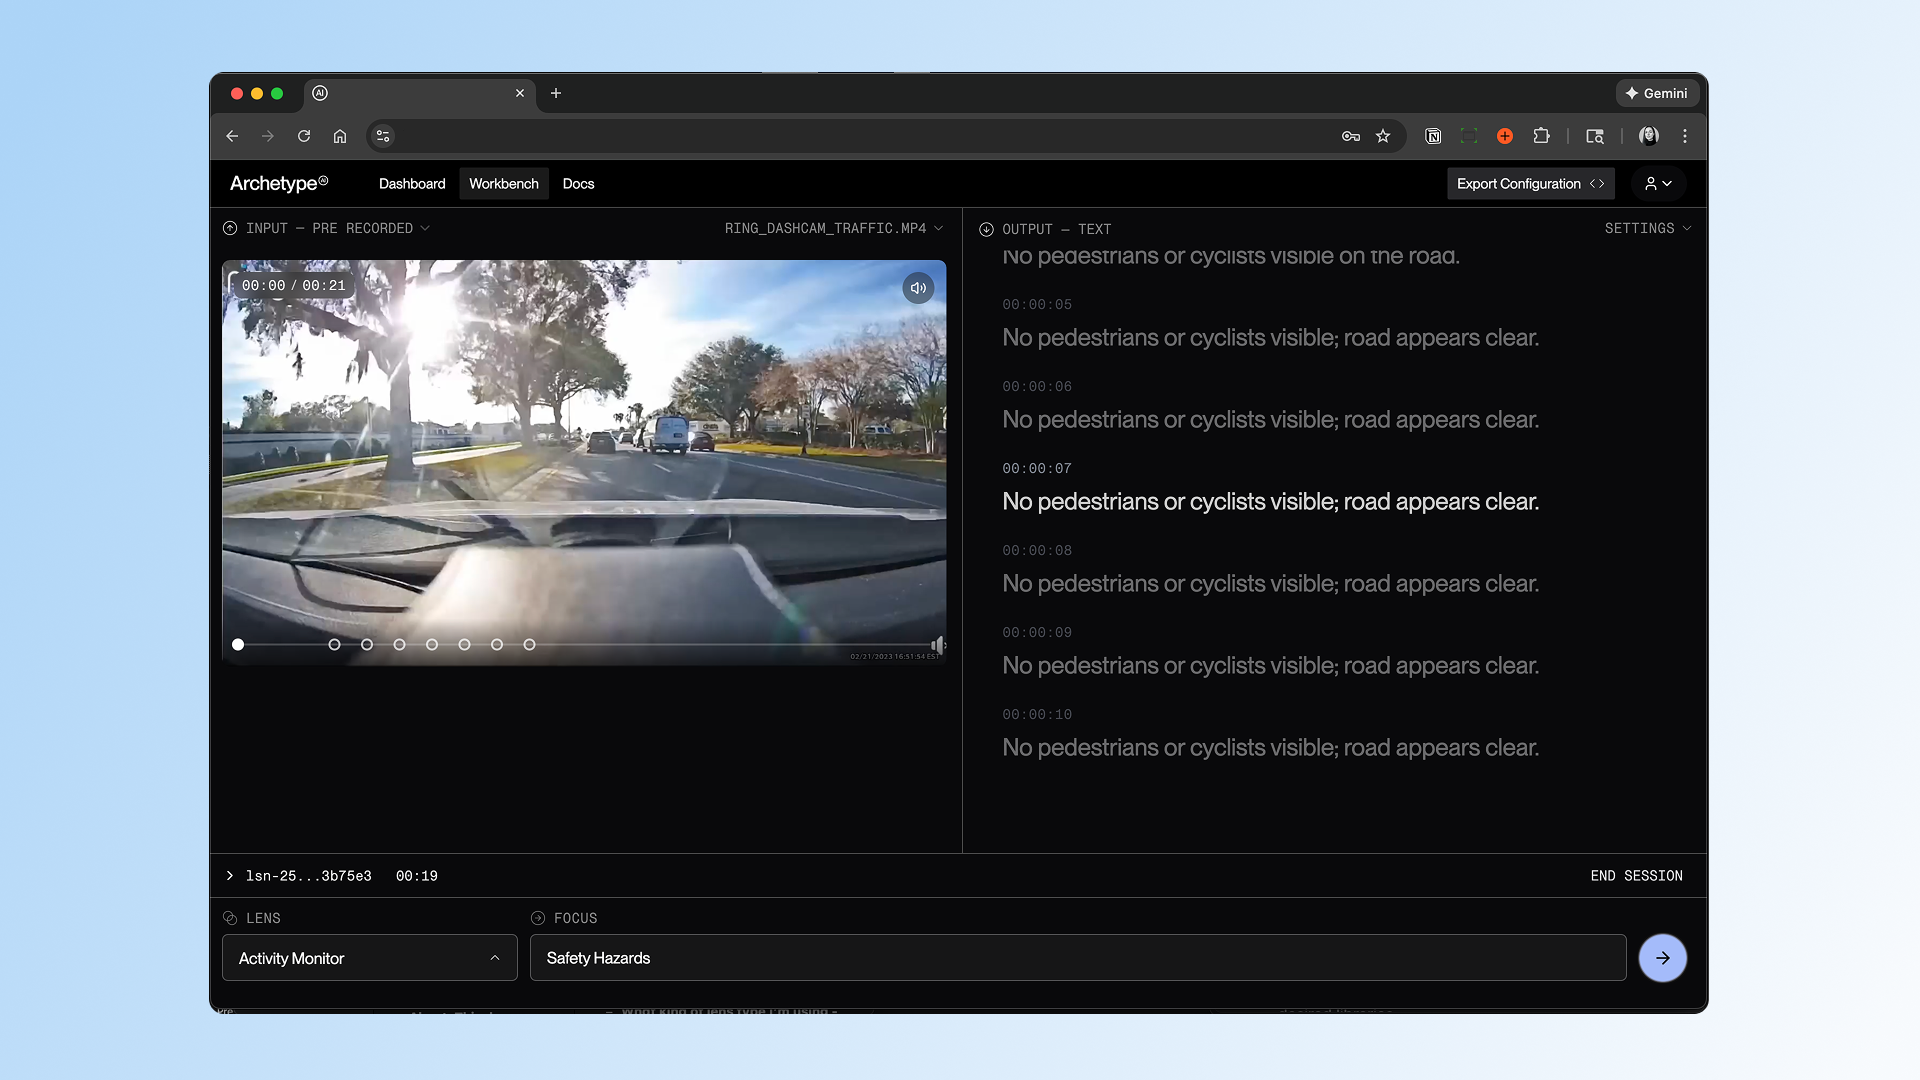
Task: Click the orange record extension icon
Action: pos(1505,136)
